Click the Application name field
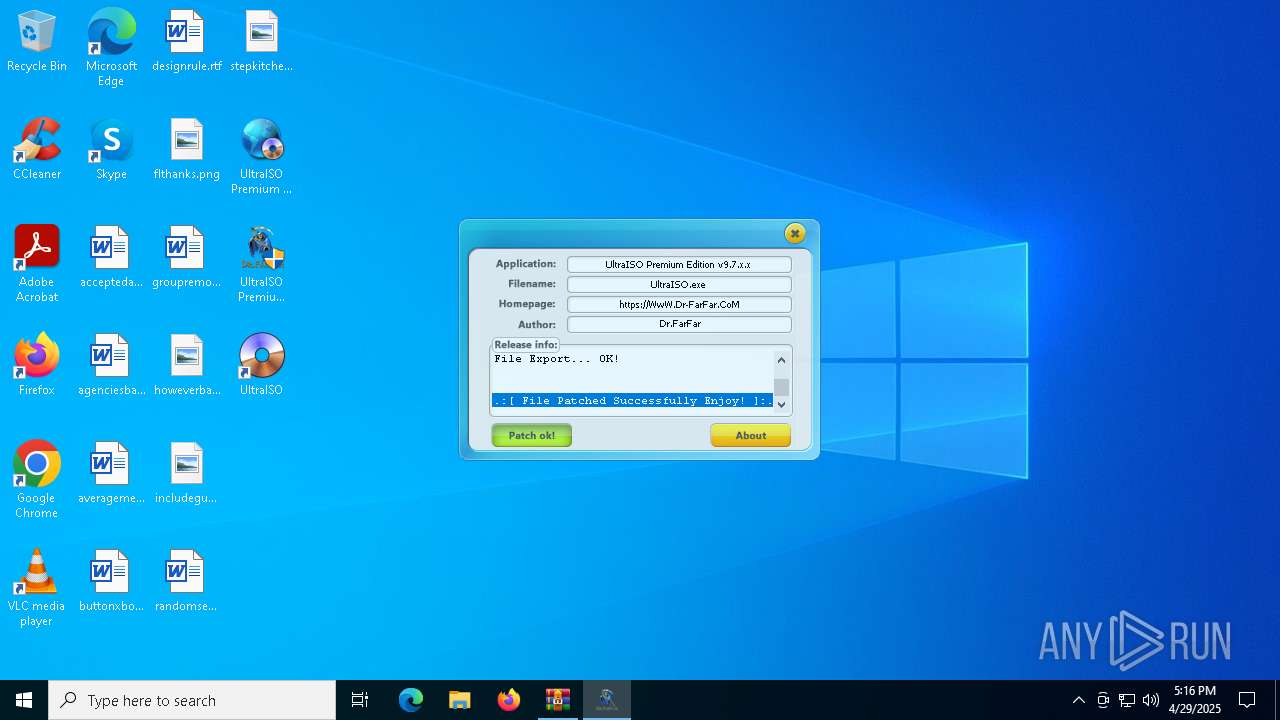The height and width of the screenshot is (720, 1280). (x=679, y=265)
